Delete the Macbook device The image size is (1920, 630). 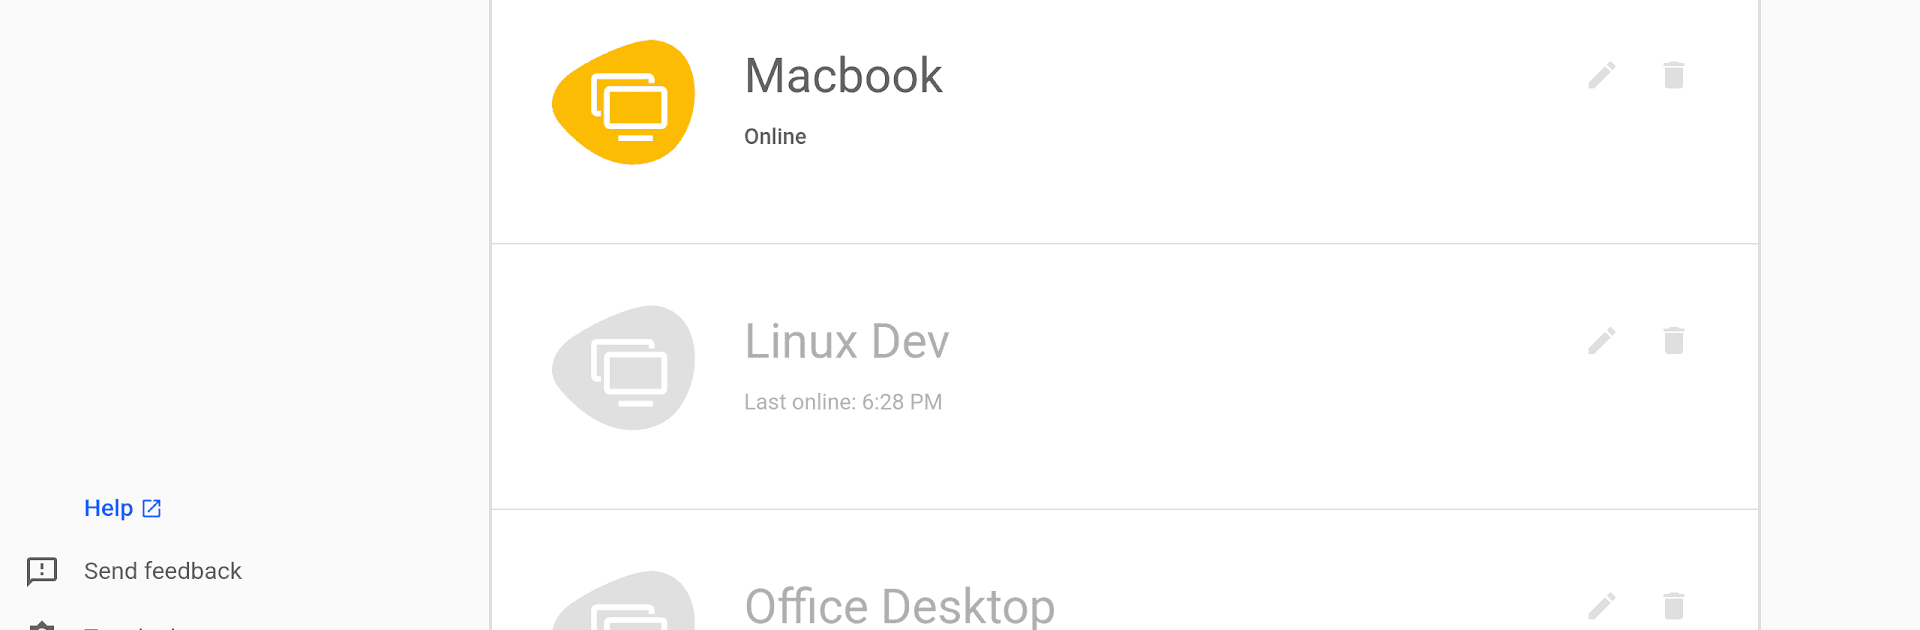pos(1674,75)
